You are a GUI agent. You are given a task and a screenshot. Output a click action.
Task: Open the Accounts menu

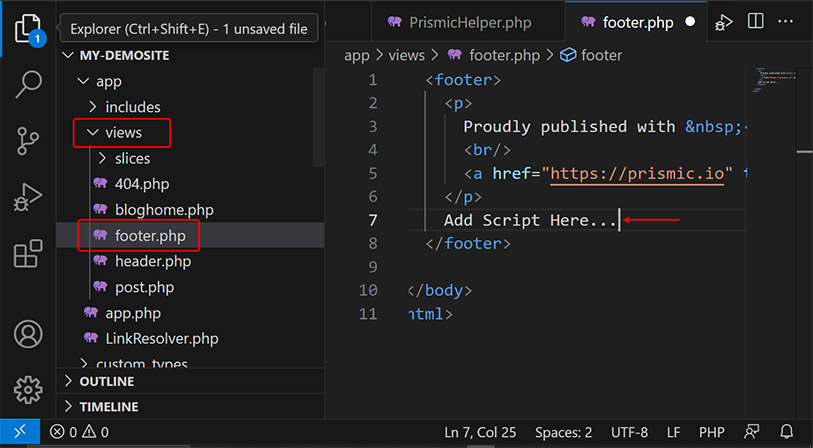point(28,334)
